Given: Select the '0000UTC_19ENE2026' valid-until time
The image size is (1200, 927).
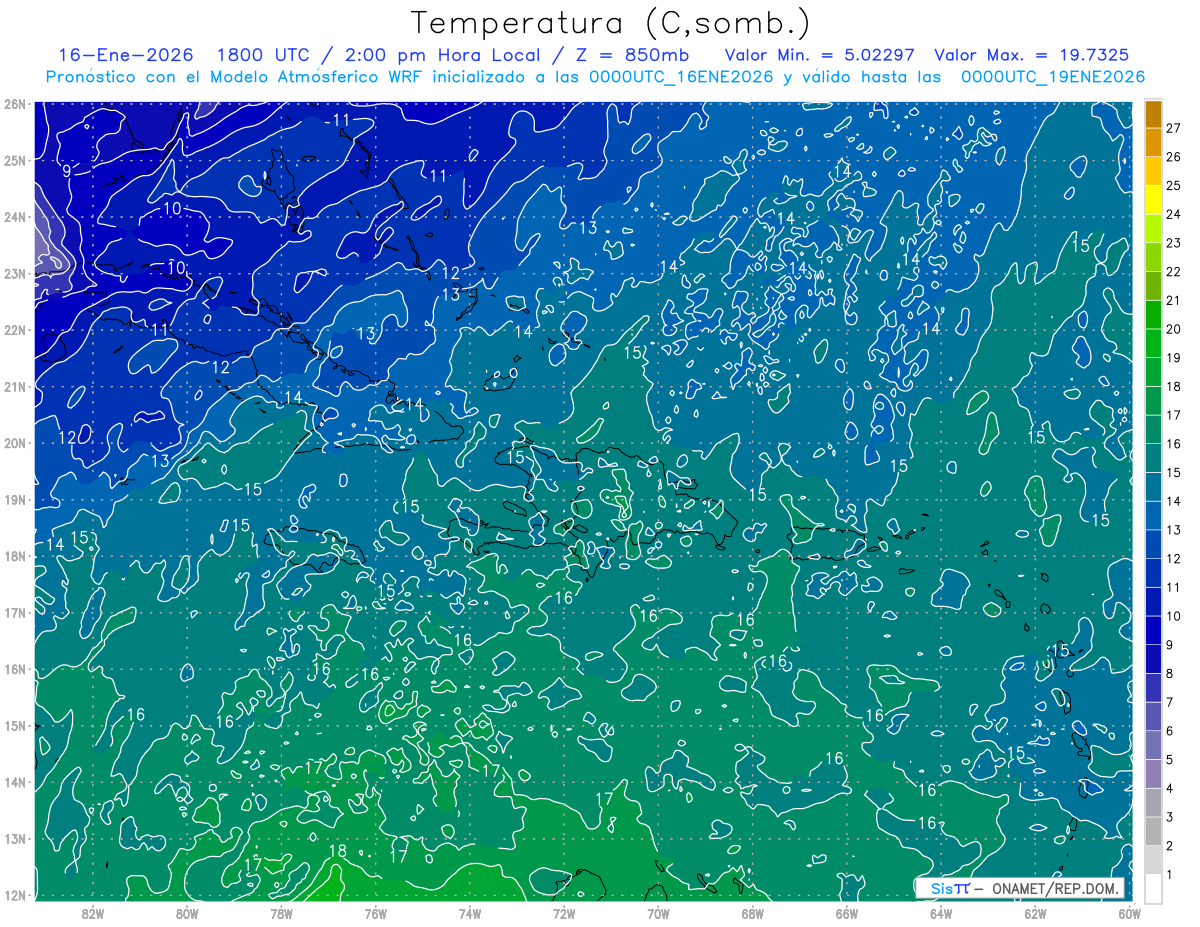Looking at the screenshot, I should (x=1053, y=77).
